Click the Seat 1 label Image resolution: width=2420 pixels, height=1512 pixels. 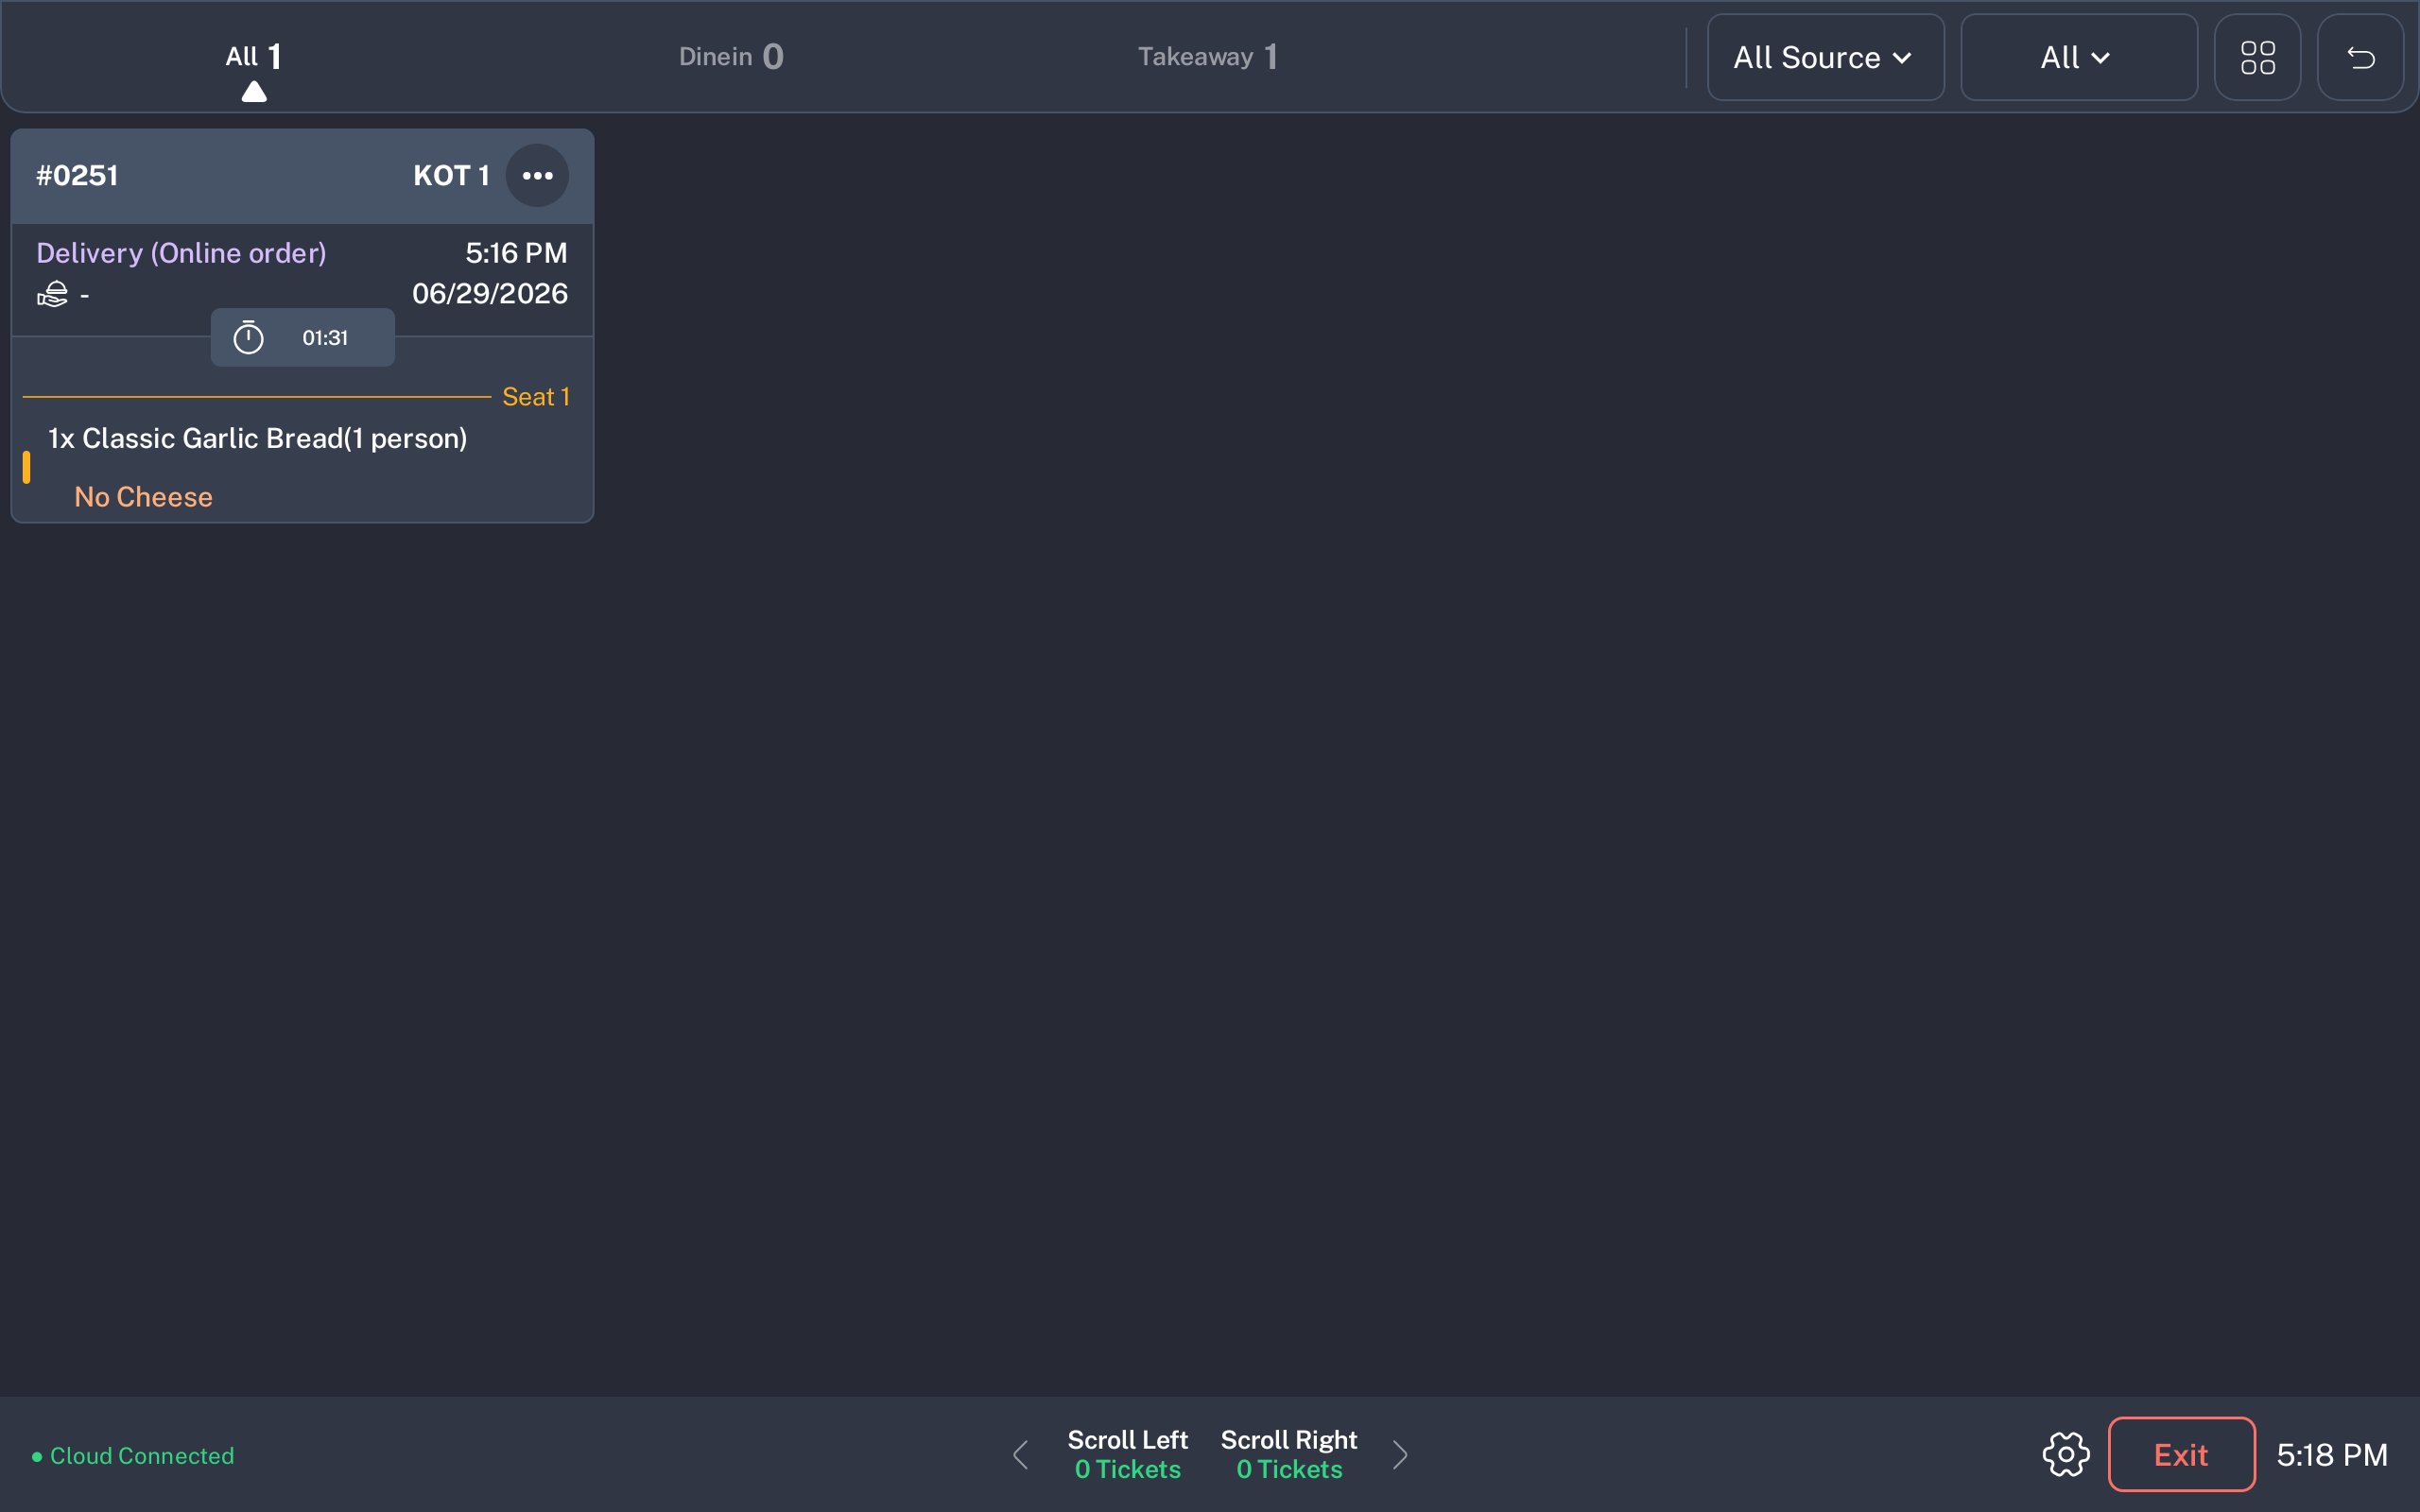(536, 397)
